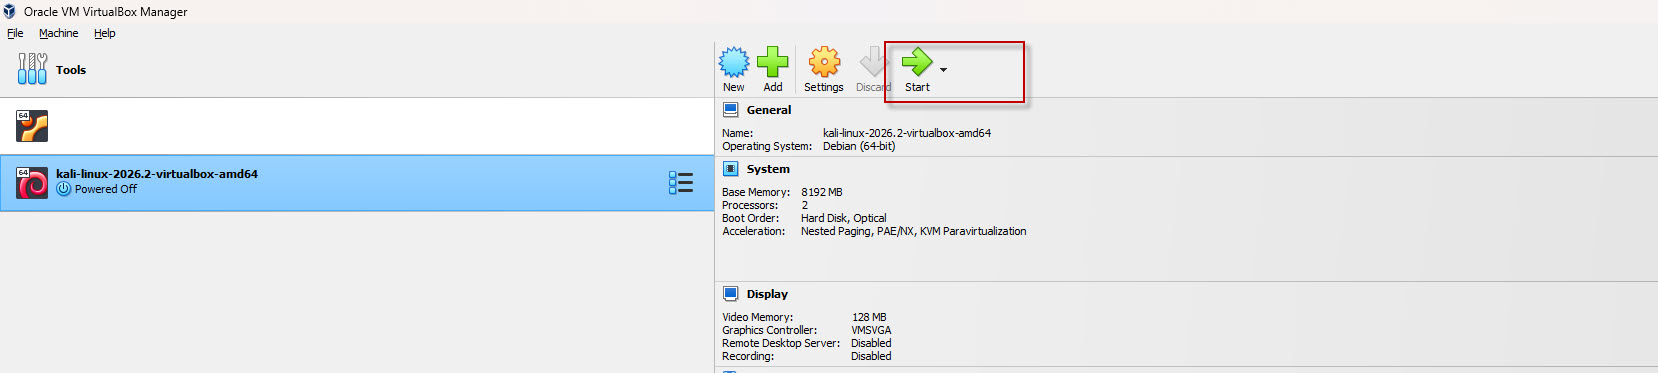Start the VM with the green arrow
Screen dimensions: 1658x373
pos(917,62)
